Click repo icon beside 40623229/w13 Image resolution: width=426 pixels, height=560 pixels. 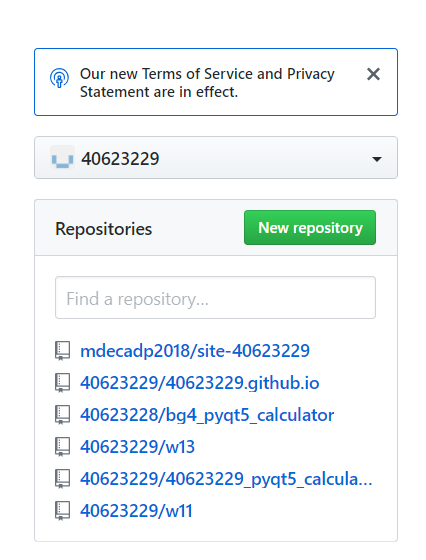[x=62, y=447]
